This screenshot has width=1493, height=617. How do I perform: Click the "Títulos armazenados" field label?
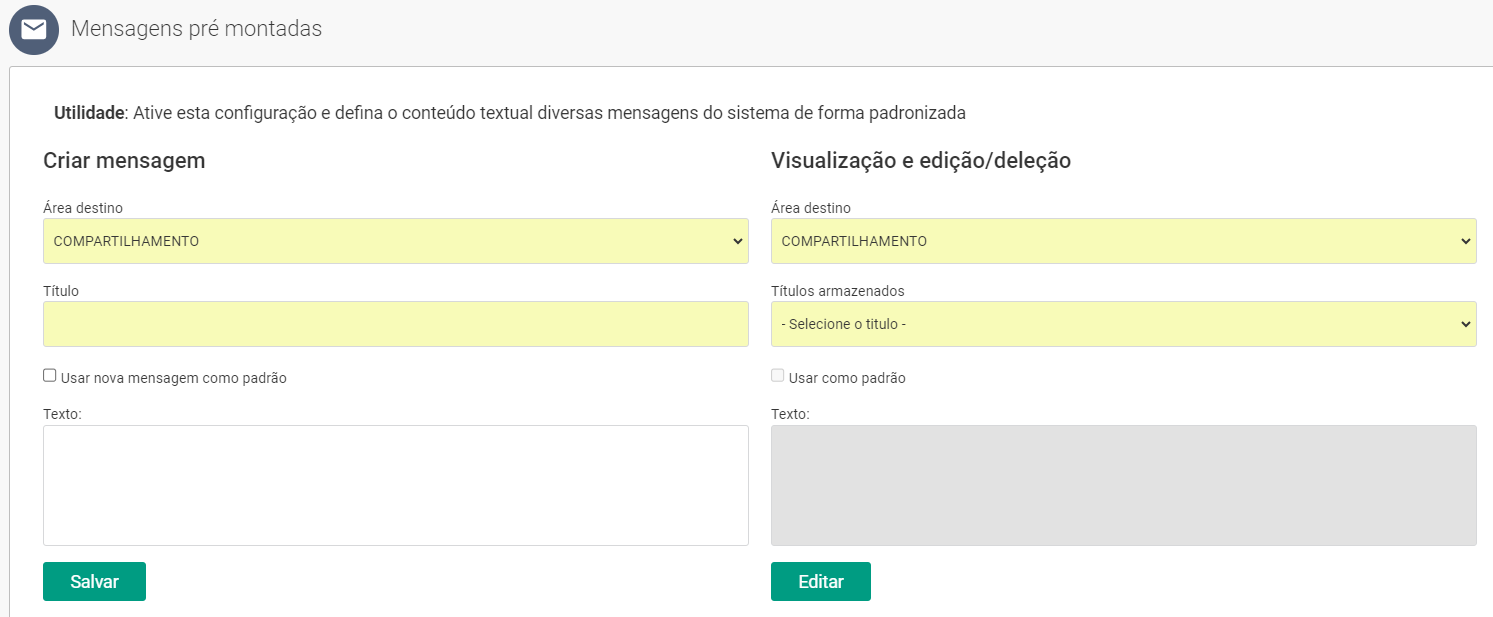tap(837, 291)
